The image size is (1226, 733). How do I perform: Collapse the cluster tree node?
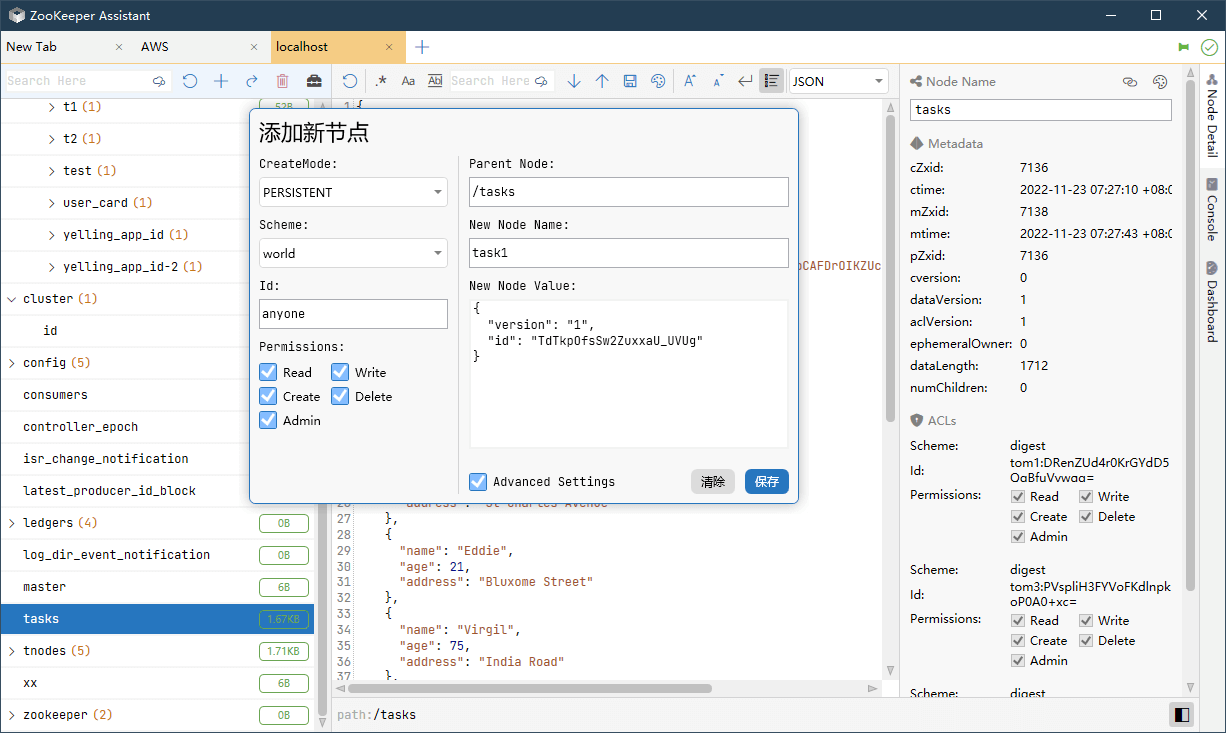12,299
